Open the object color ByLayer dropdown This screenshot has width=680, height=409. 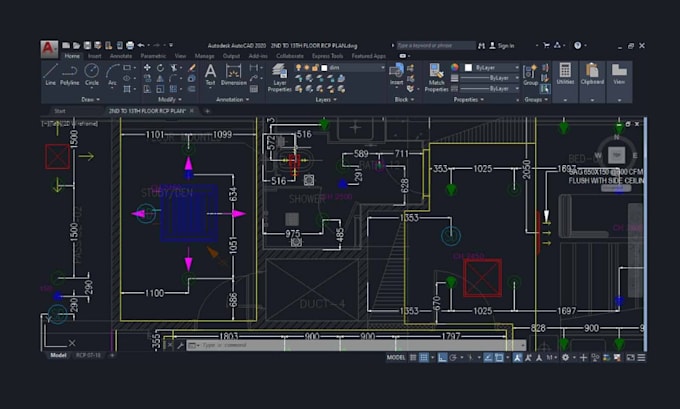492,68
